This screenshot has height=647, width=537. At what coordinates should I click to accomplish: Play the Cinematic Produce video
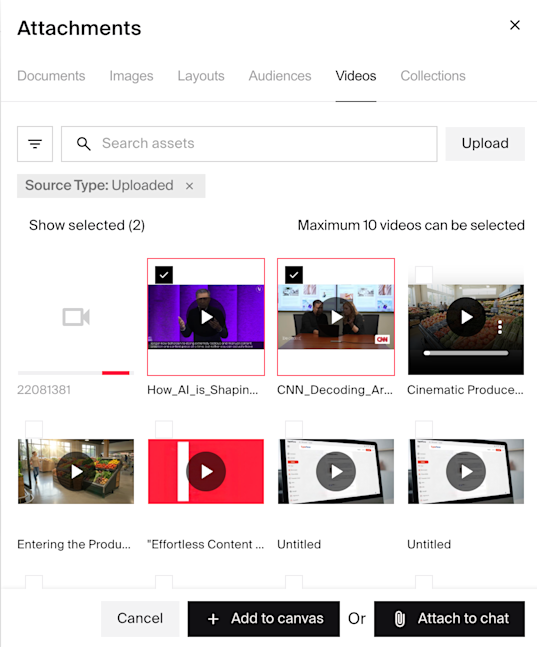point(466,317)
